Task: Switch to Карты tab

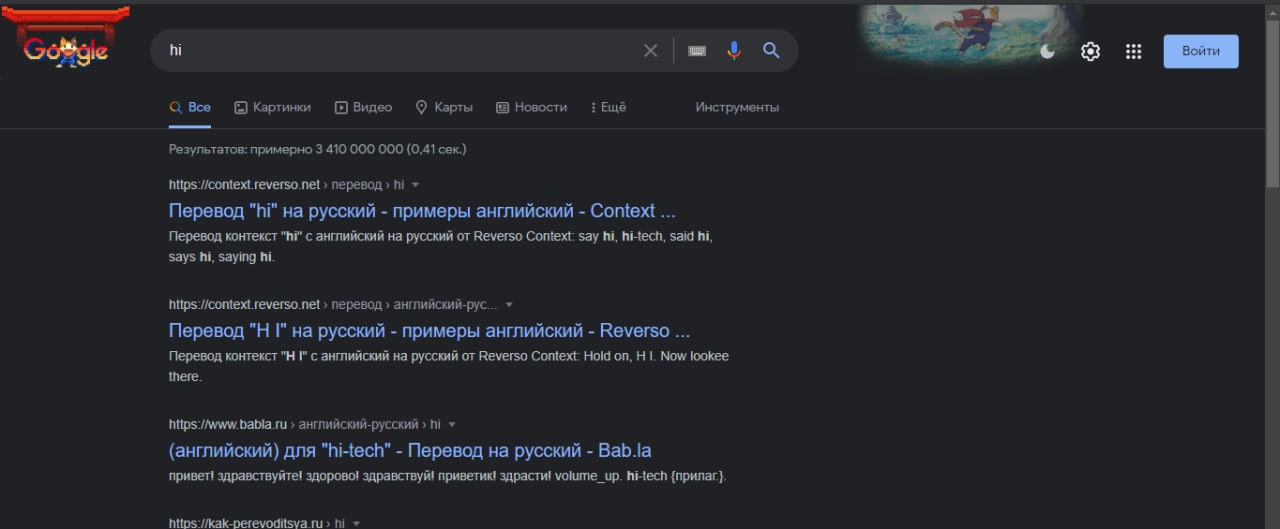Action: click(444, 107)
